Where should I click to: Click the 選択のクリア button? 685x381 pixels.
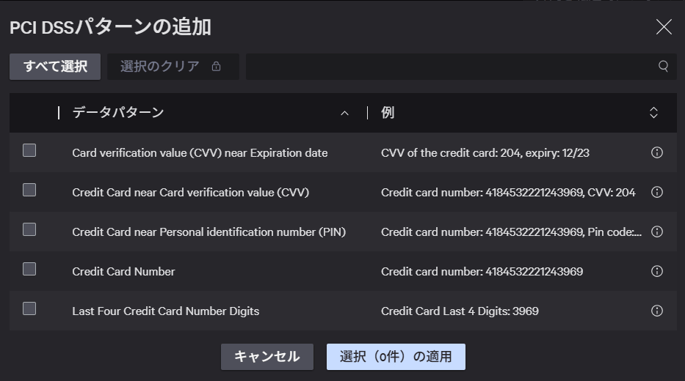(173, 67)
